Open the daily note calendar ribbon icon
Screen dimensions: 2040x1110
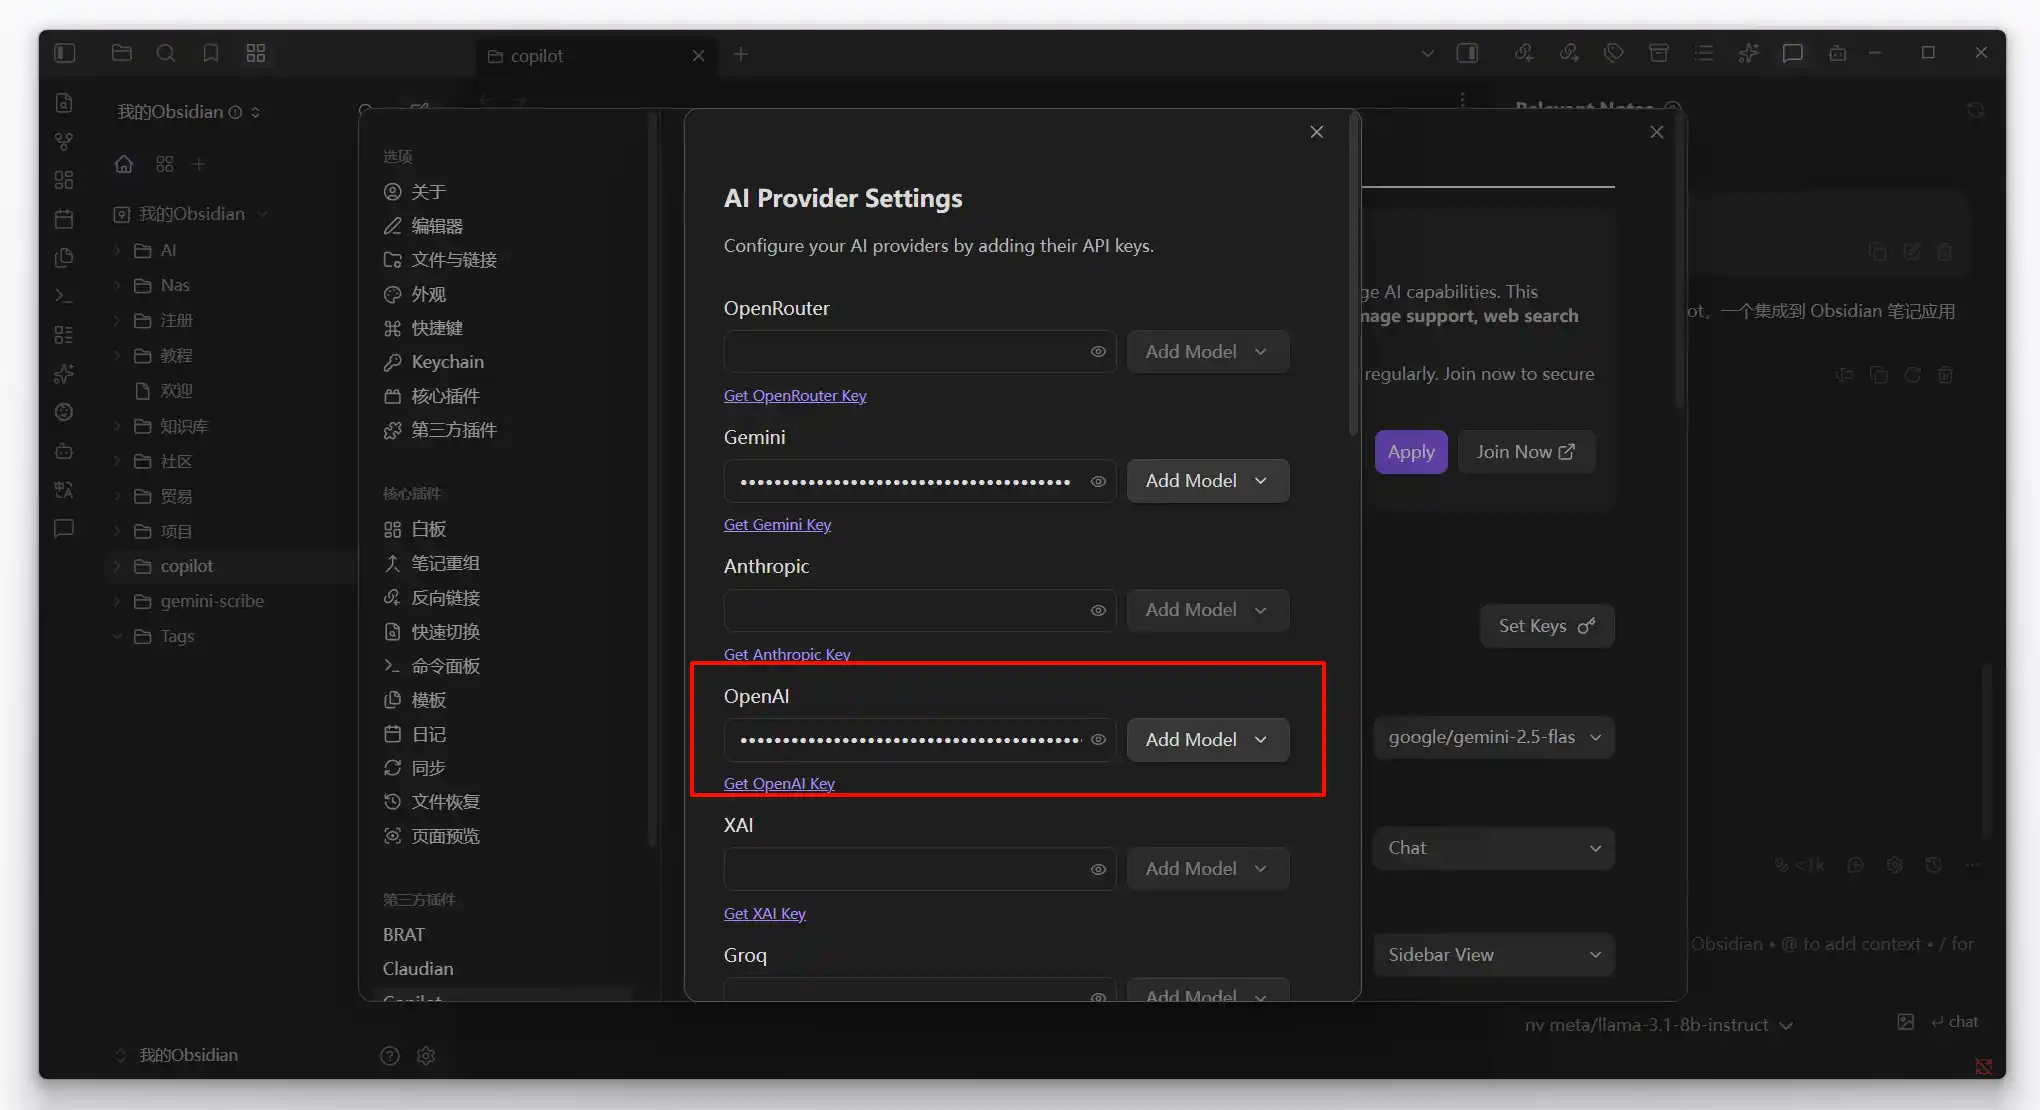[x=64, y=219]
